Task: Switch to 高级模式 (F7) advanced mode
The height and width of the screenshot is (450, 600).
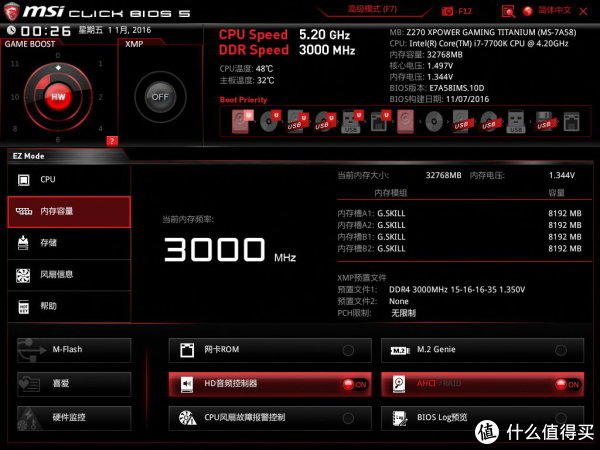Action: pyautogui.click(x=372, y=9)
